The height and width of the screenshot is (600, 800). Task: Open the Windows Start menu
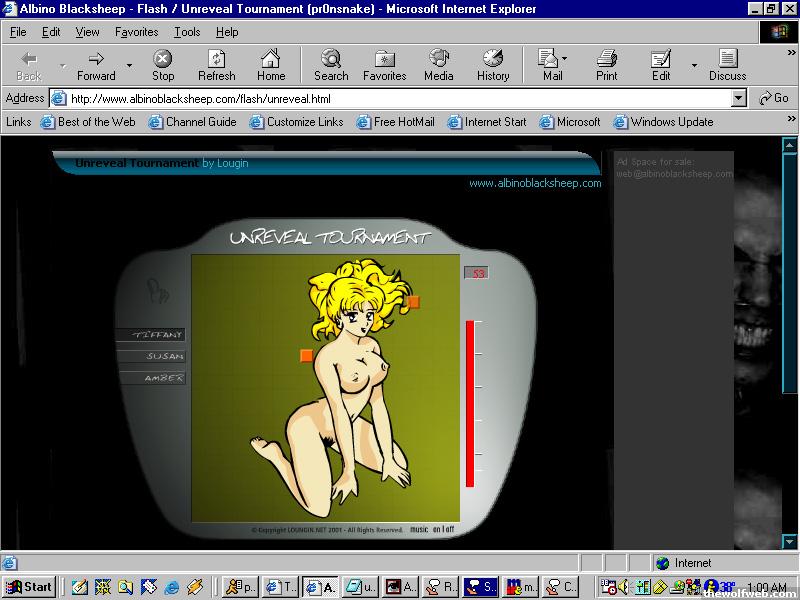pos(30,587)
